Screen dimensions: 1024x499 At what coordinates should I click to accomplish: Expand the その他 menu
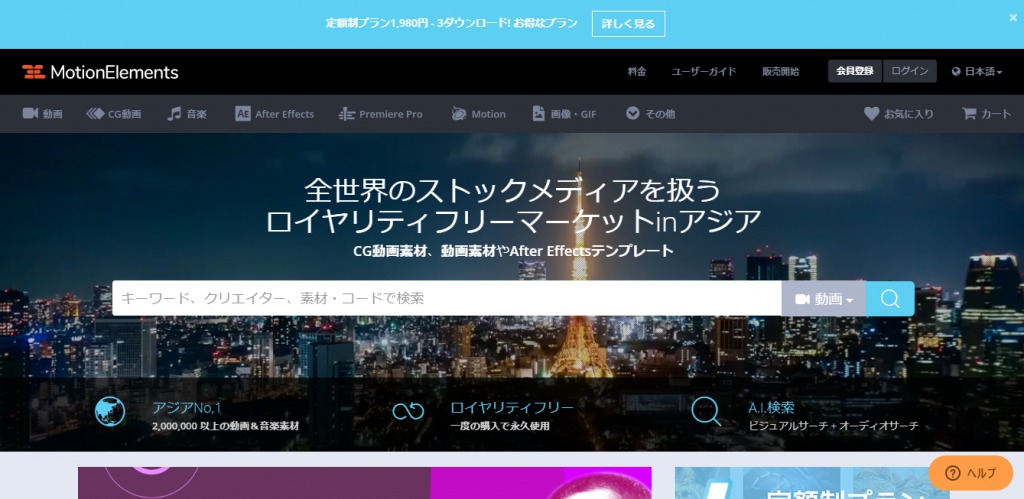tap(650, 114)
